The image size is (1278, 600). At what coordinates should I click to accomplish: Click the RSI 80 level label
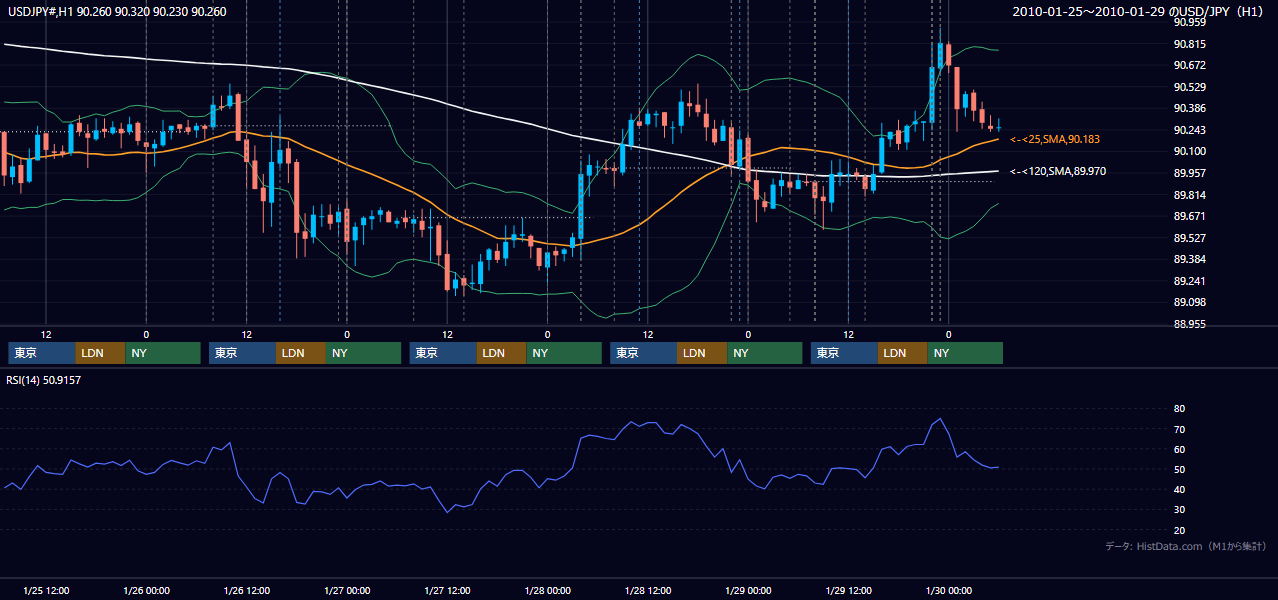1179,409
